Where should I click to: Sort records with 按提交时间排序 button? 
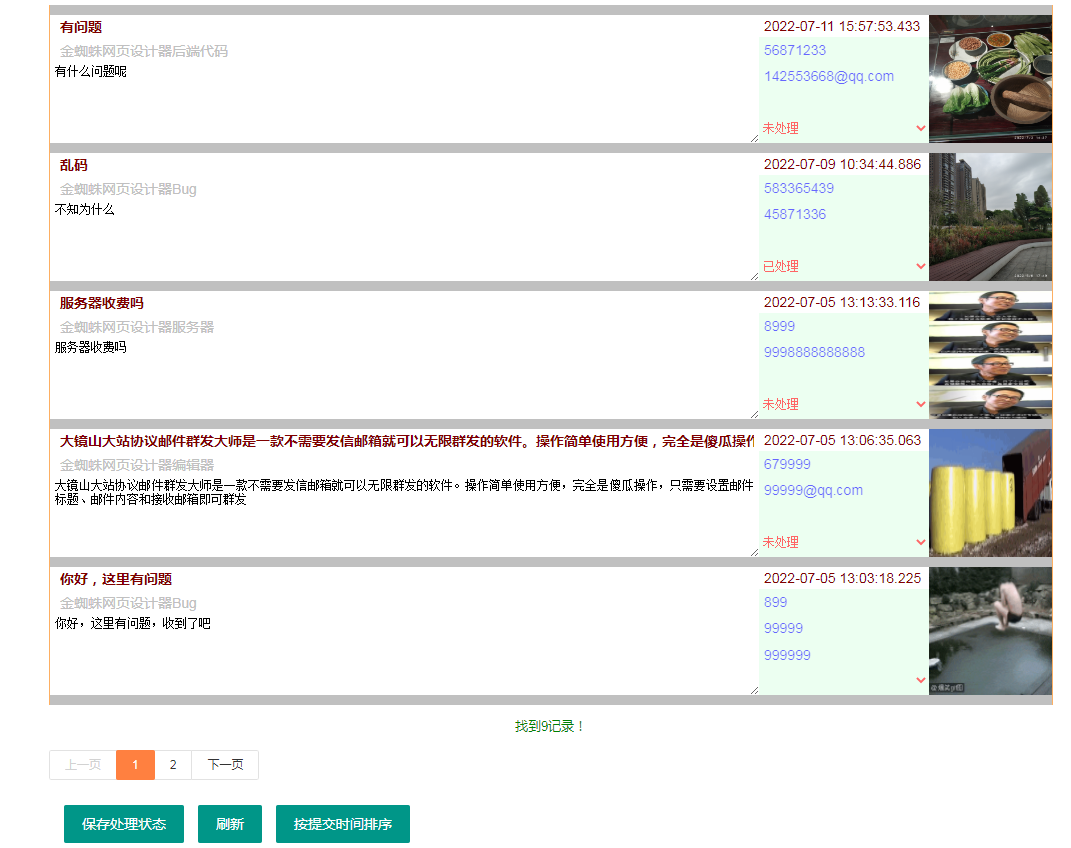click(343, 824)
